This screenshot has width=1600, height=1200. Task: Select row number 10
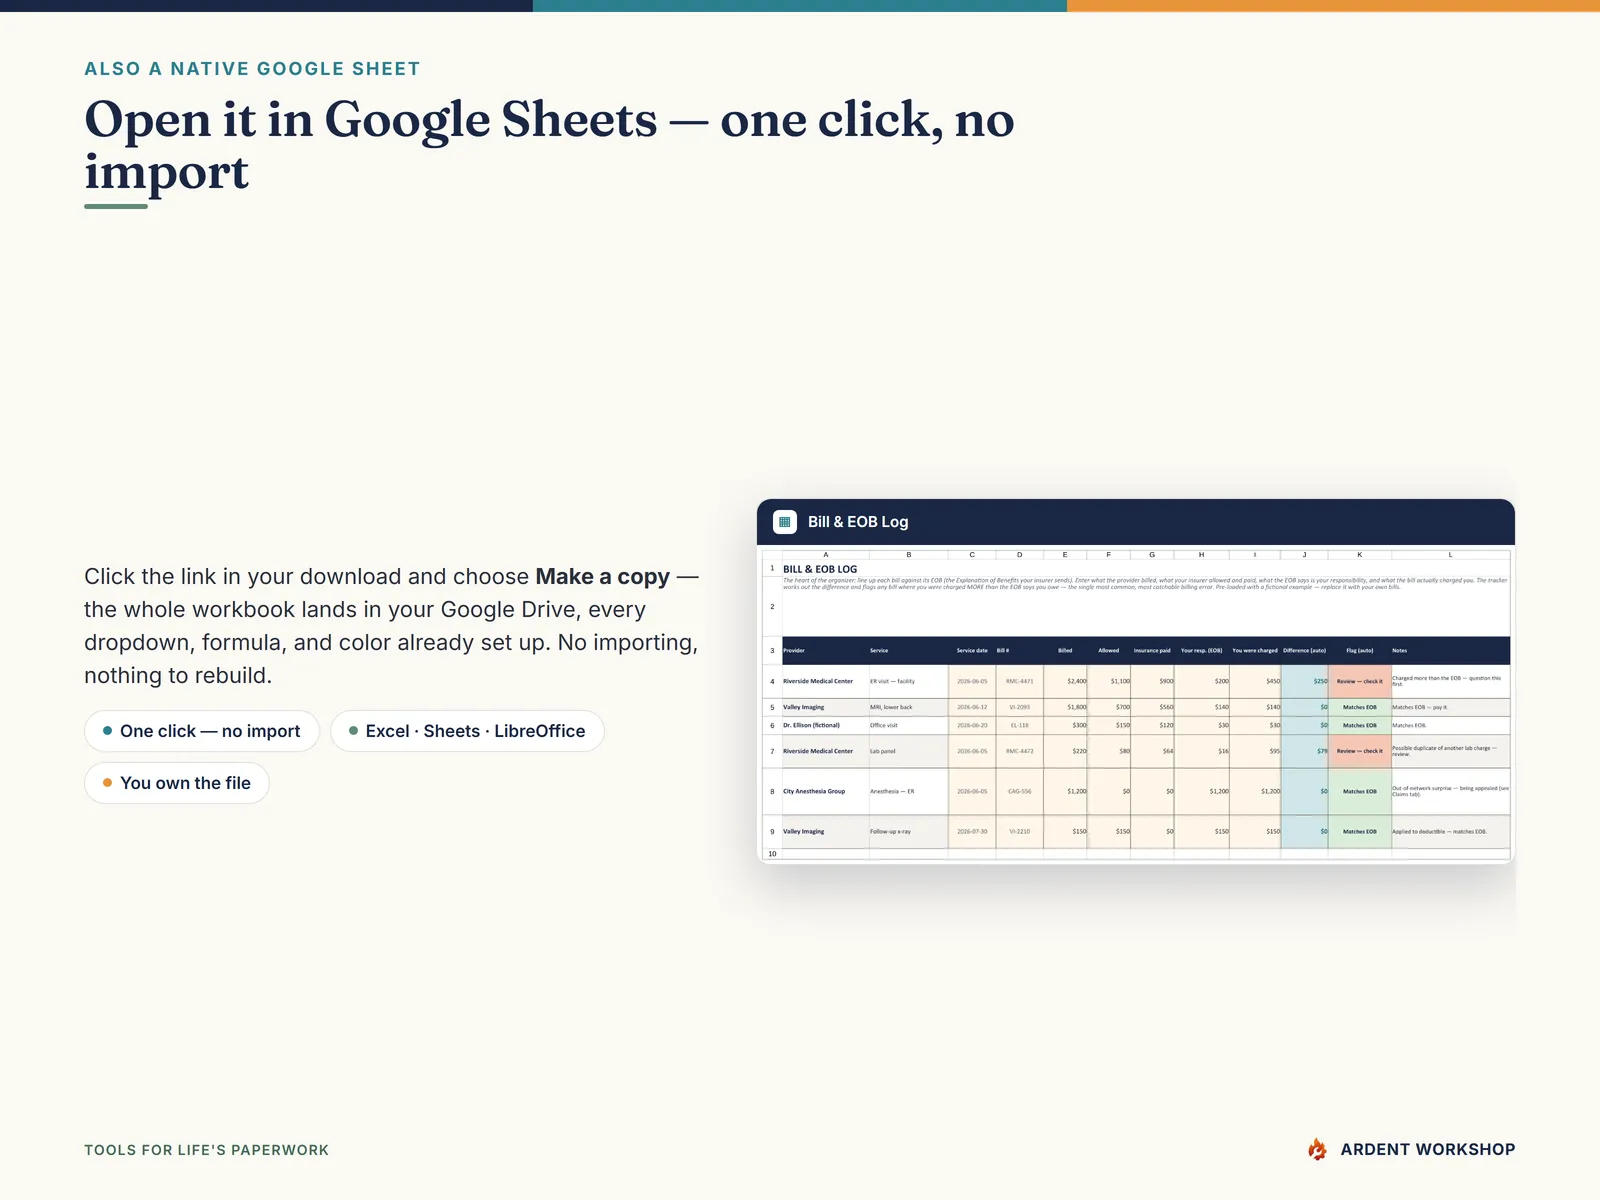click(x=772, y=854)
